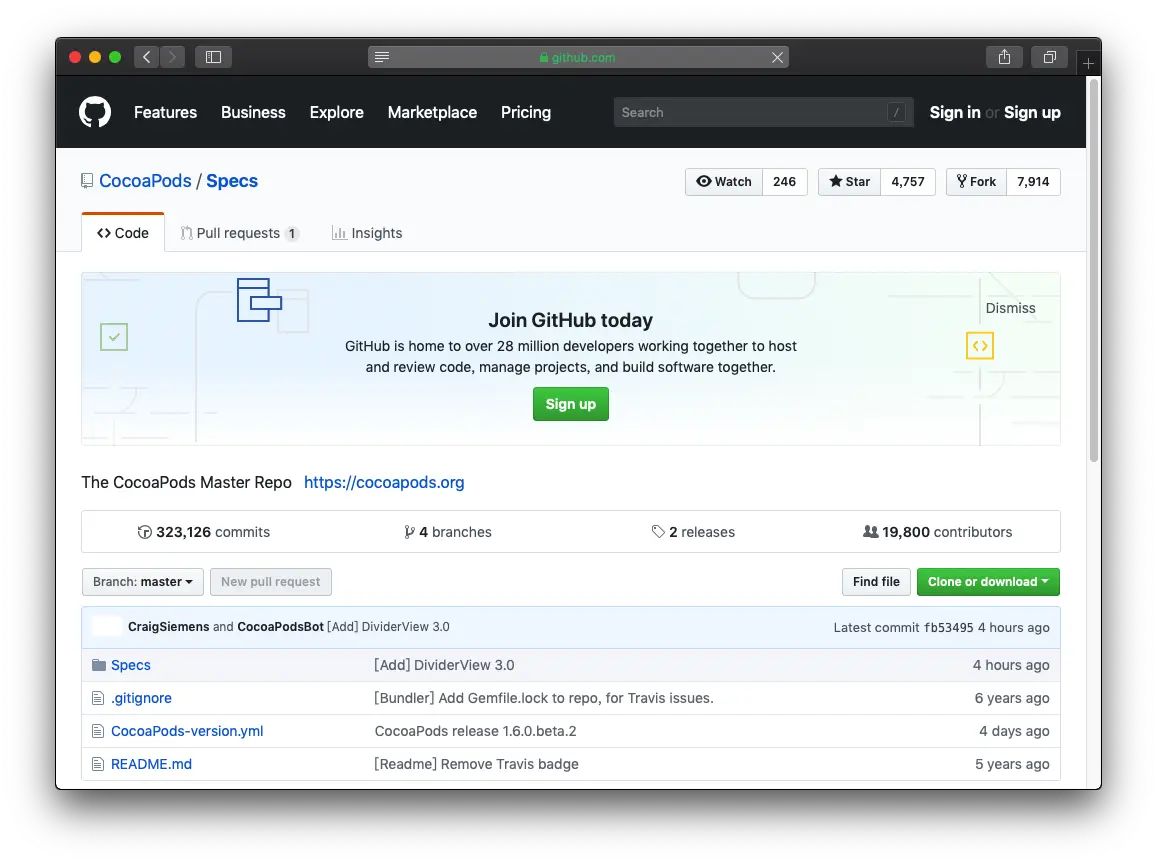Screen dimensions: 1157x863
Task: Click the latest commit author avatar
Action: [107, 626]
